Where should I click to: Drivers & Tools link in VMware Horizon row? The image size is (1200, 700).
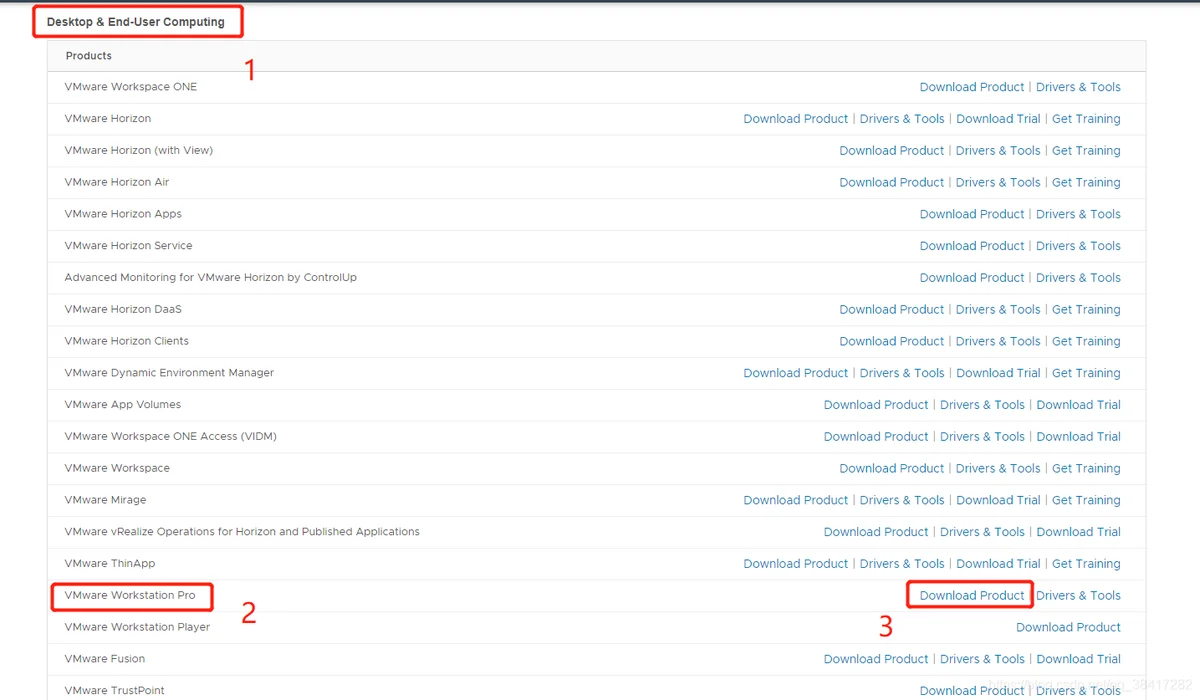tap(902, 119)
